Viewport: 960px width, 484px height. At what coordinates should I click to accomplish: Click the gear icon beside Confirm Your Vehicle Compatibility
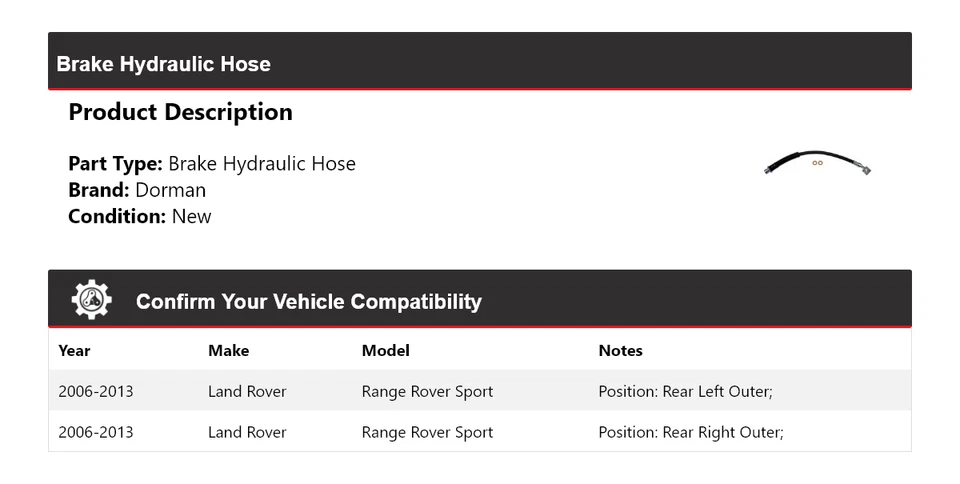(x=91, y=300)
